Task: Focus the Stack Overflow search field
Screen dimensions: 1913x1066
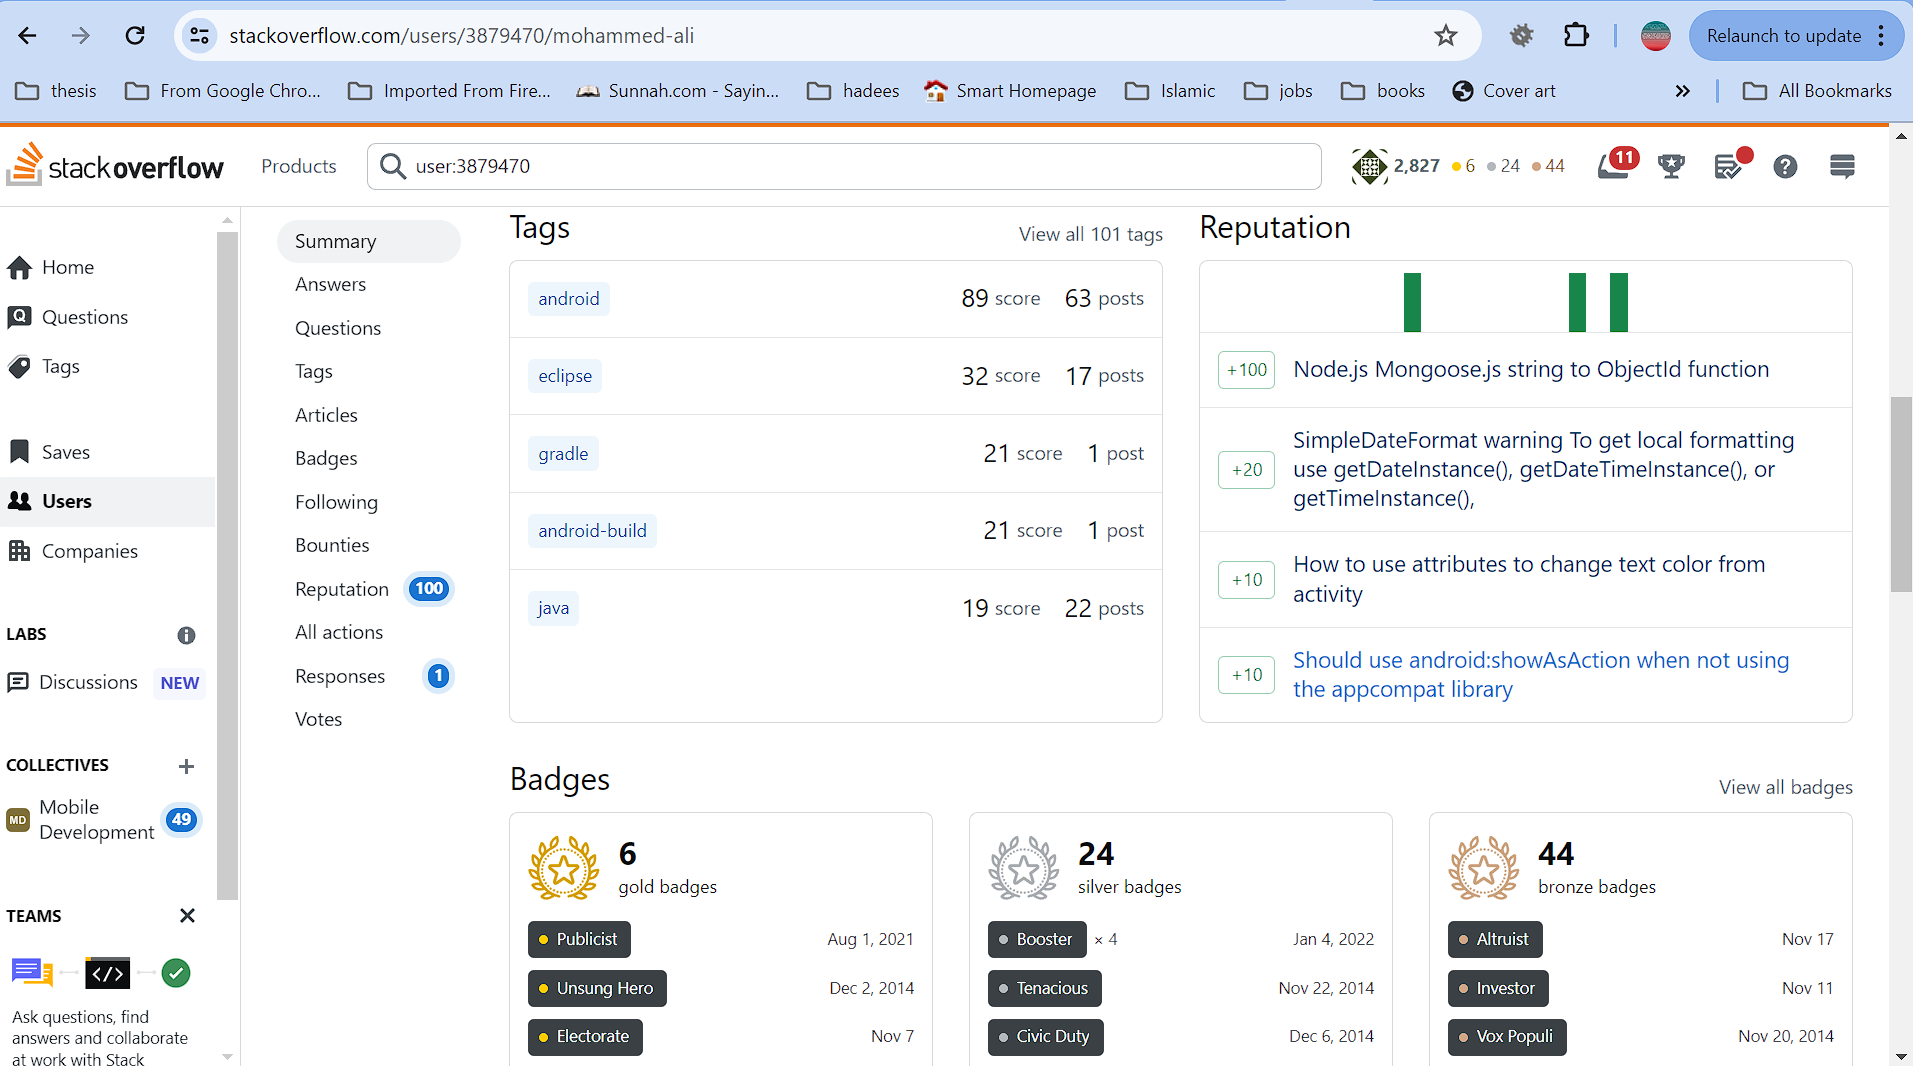Action: click(844, 166)
